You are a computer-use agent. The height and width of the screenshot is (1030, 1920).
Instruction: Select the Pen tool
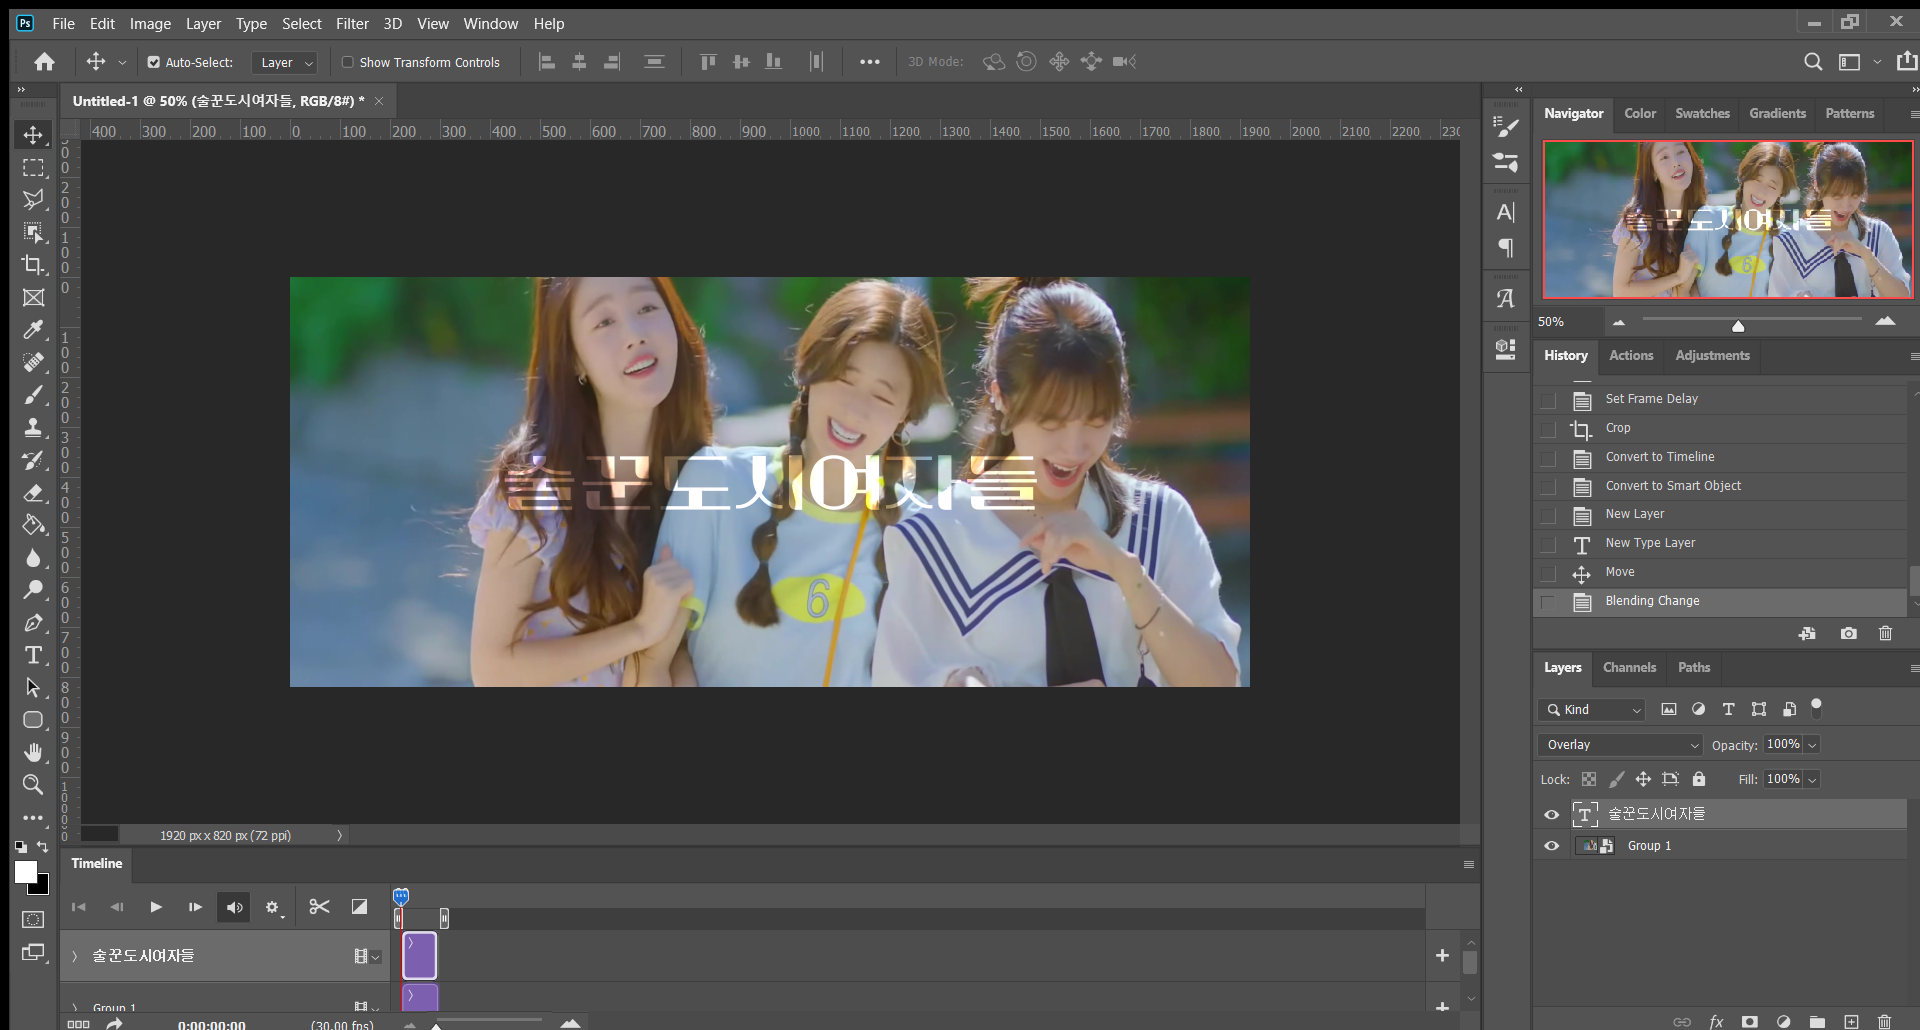point(33,623)
